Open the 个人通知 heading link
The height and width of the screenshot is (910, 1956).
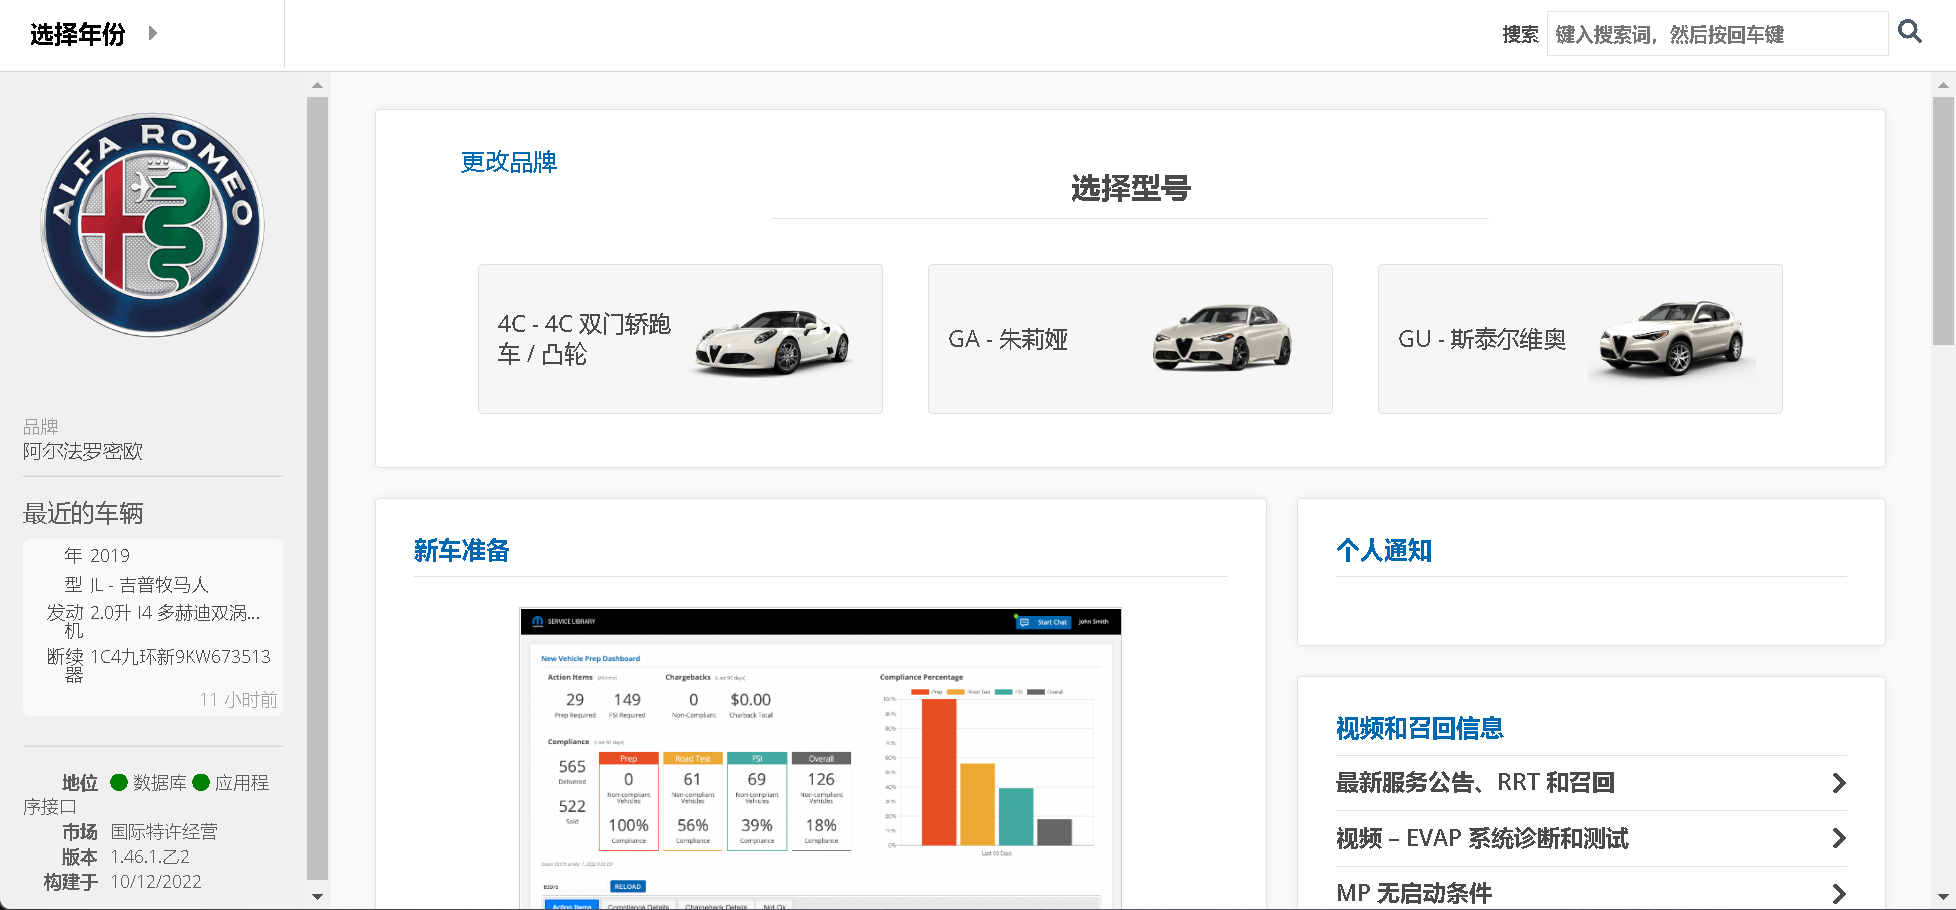(x=1383, y=551)
